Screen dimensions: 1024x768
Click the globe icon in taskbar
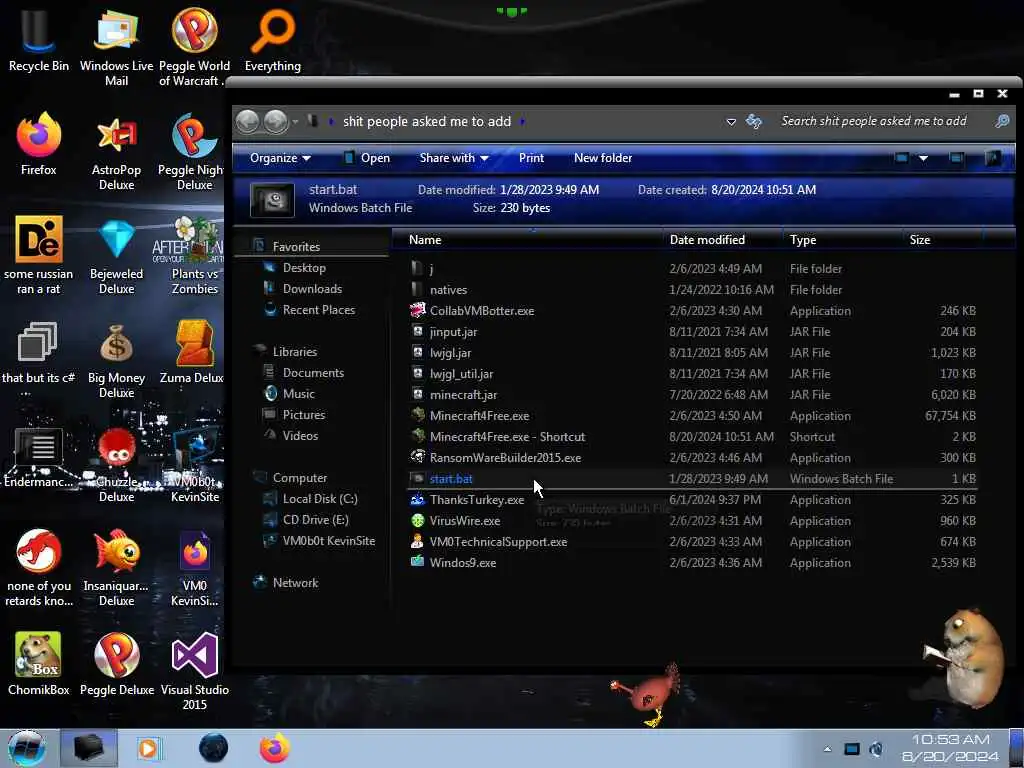(214, 748)
